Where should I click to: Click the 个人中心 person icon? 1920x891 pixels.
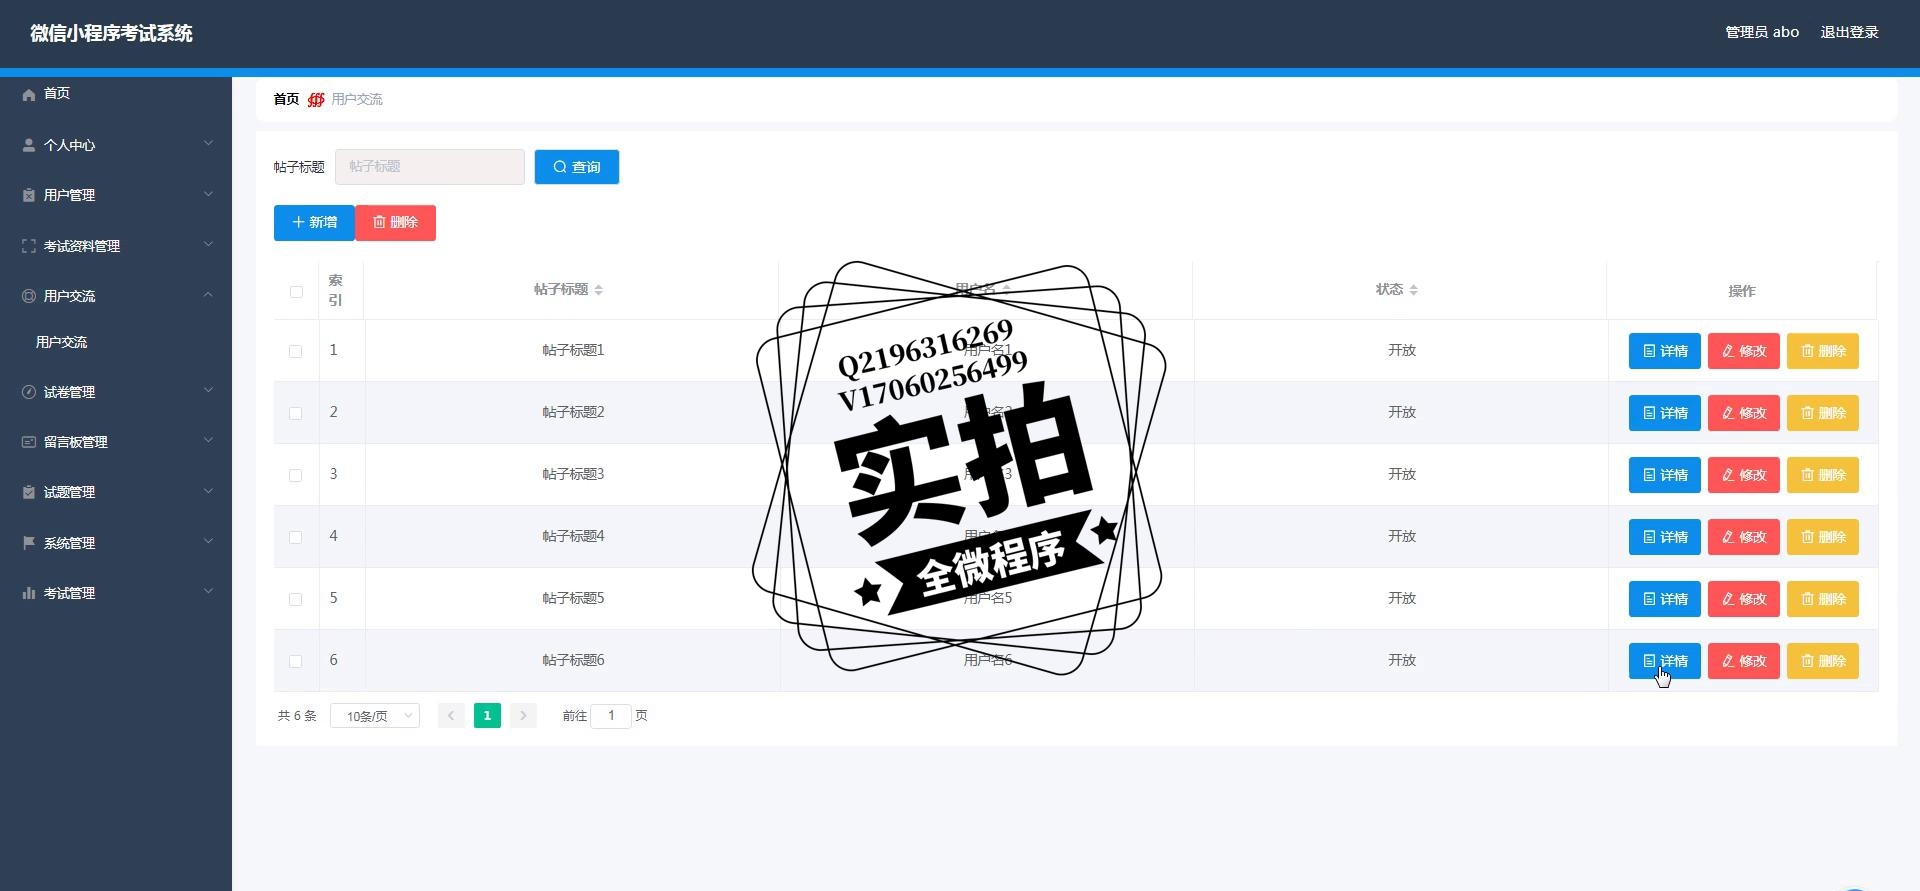pyautogui.click(x=29, y=145)
